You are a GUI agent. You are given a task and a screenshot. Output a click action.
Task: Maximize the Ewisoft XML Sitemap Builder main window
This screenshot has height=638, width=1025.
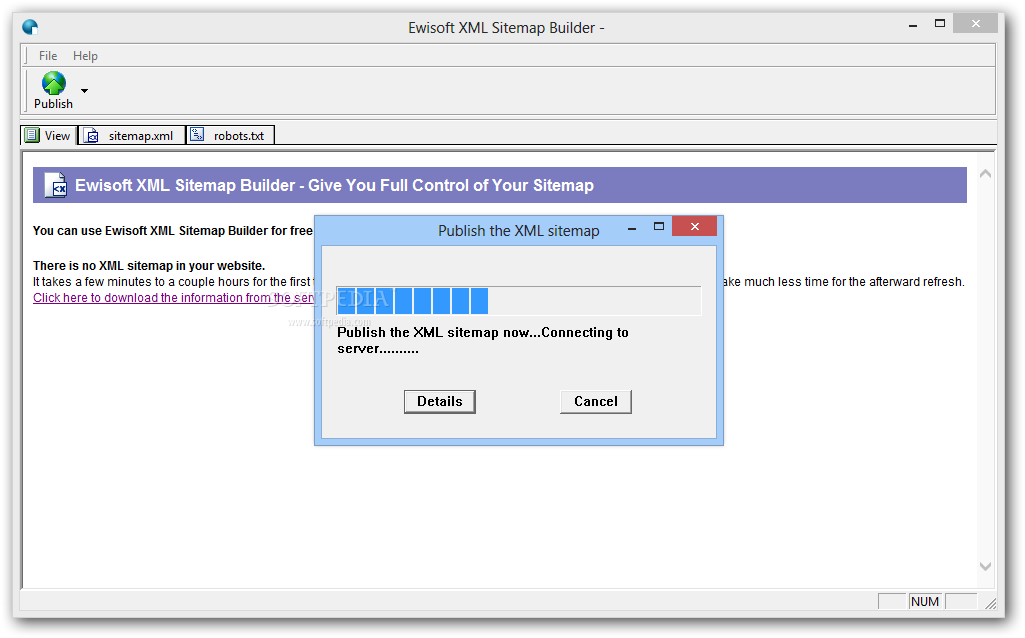pyautogui.click(x=940, y=24)
